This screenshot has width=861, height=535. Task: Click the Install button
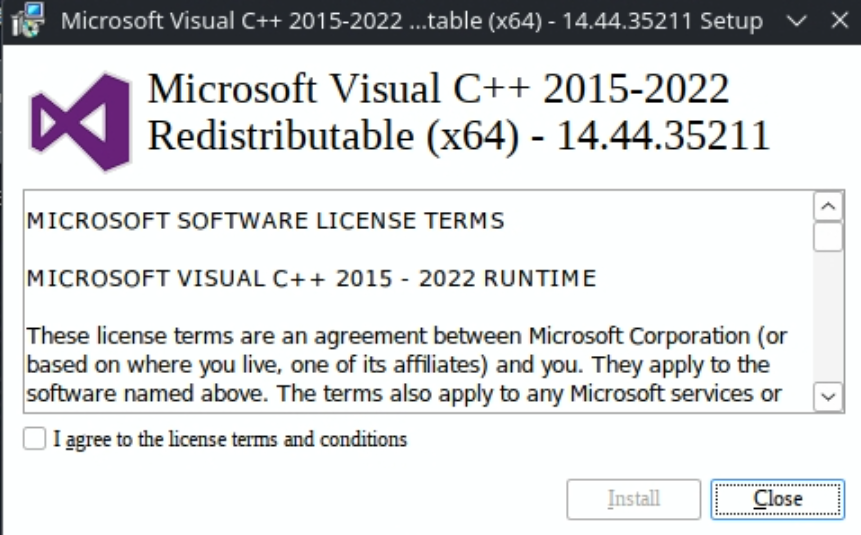(634, 499)
